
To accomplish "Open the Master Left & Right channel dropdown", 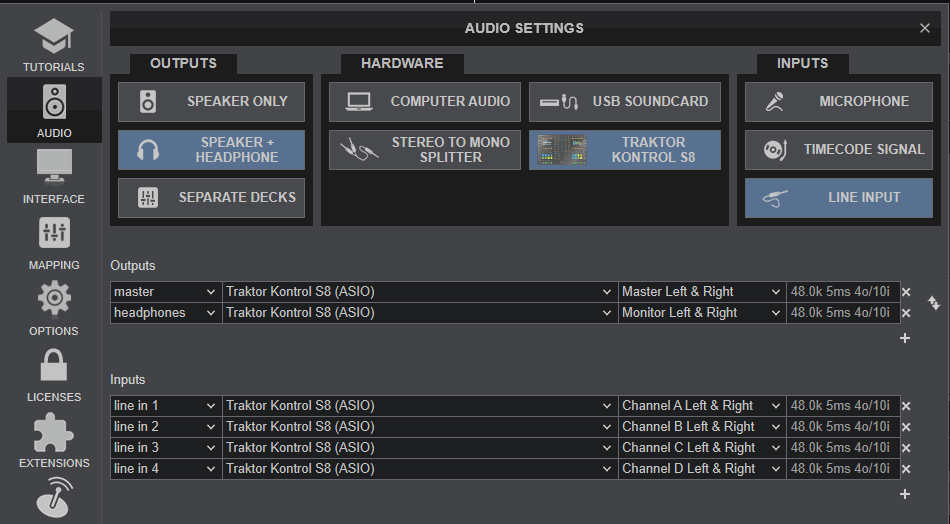I will click(x=700, y=292).
